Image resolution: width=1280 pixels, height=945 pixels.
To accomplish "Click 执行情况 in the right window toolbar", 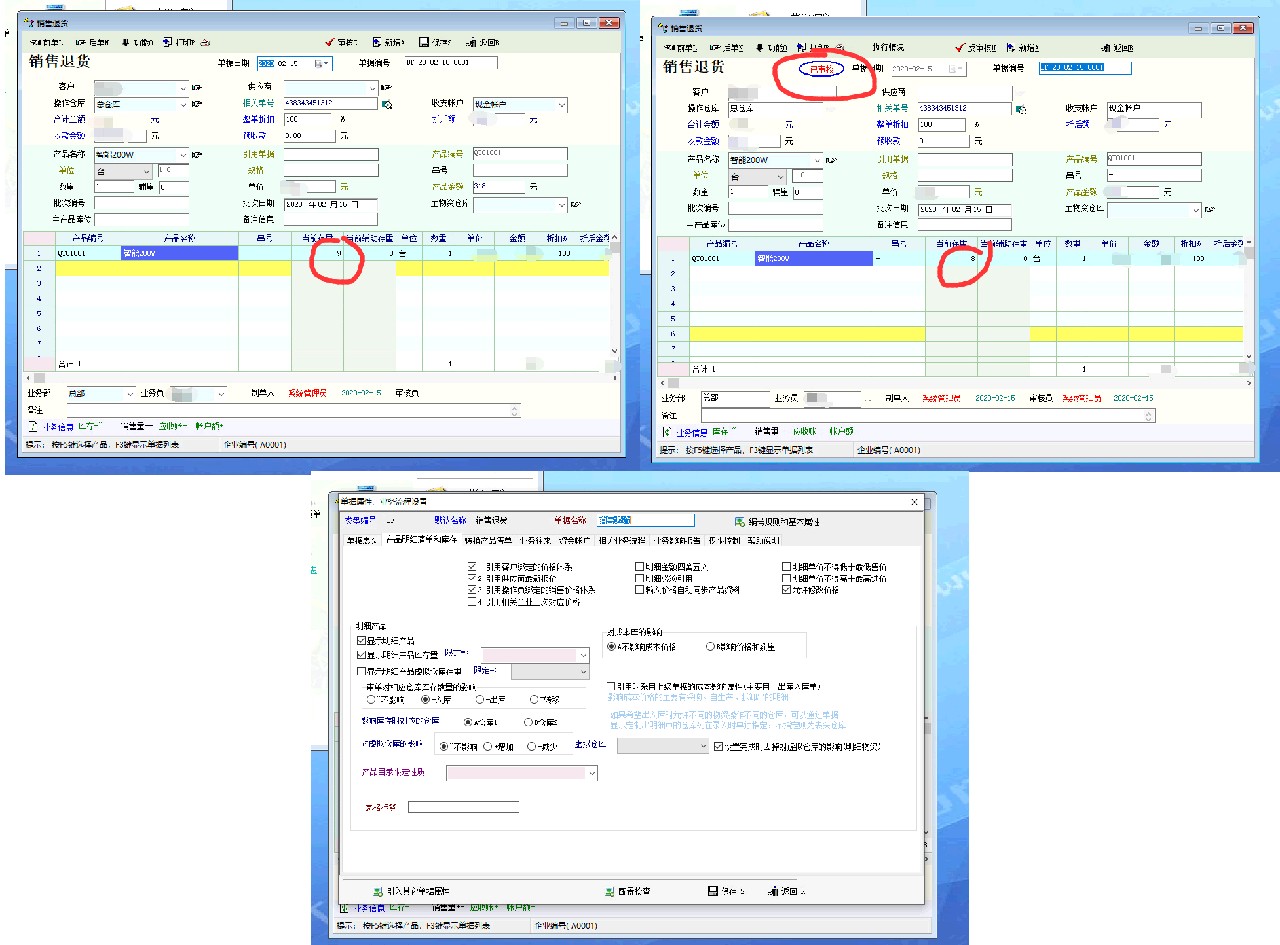I will click(889, 48).
